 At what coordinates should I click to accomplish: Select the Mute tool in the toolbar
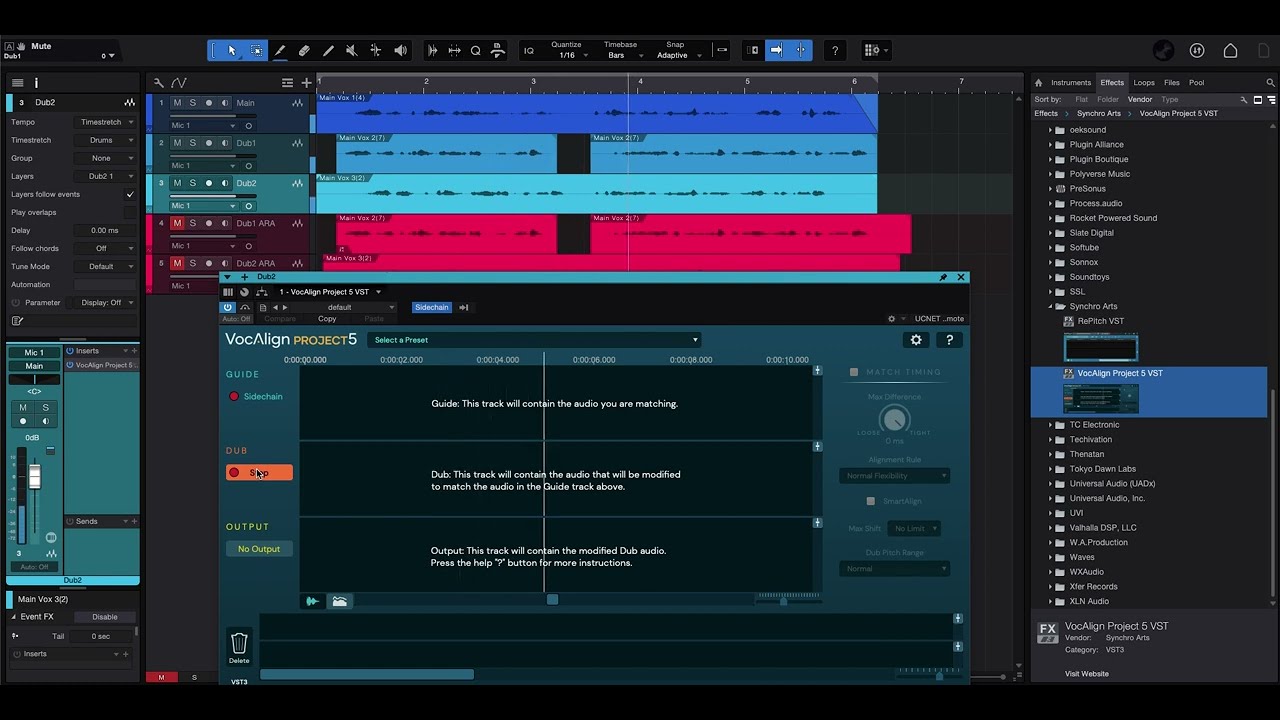coord(352,50)
